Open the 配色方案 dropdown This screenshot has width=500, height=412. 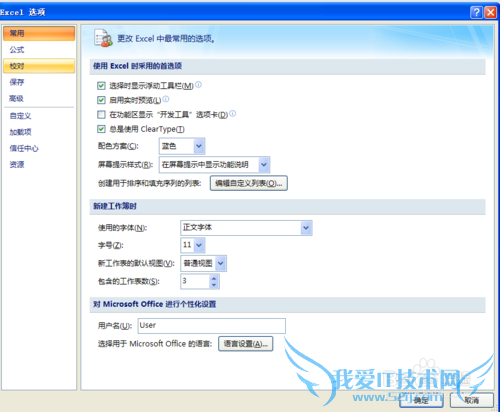(182, 146)
